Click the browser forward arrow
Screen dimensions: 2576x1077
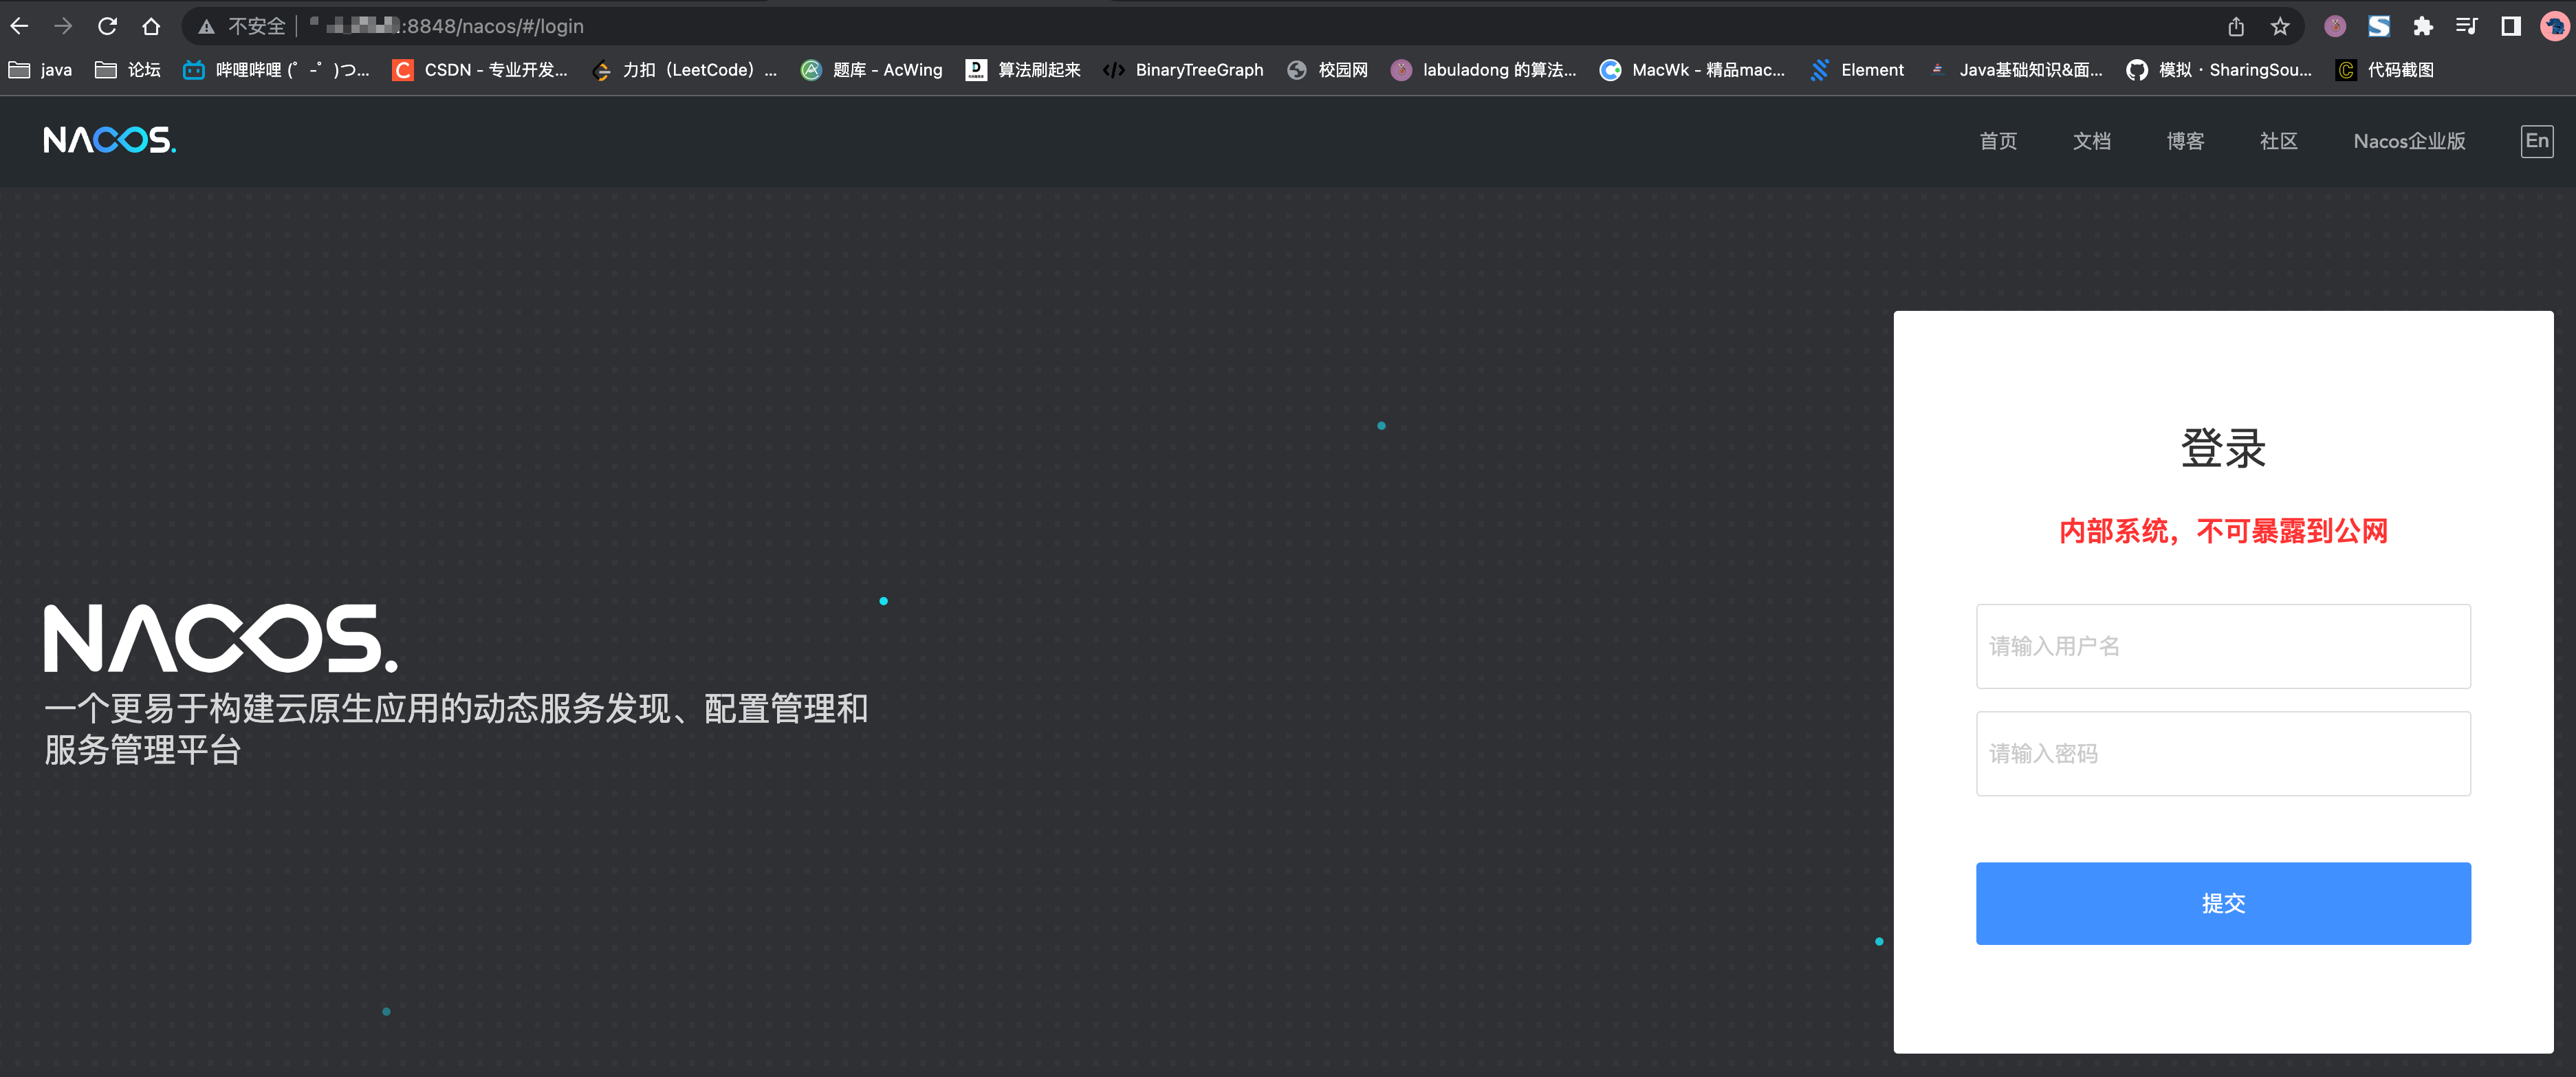coord(63,26)
